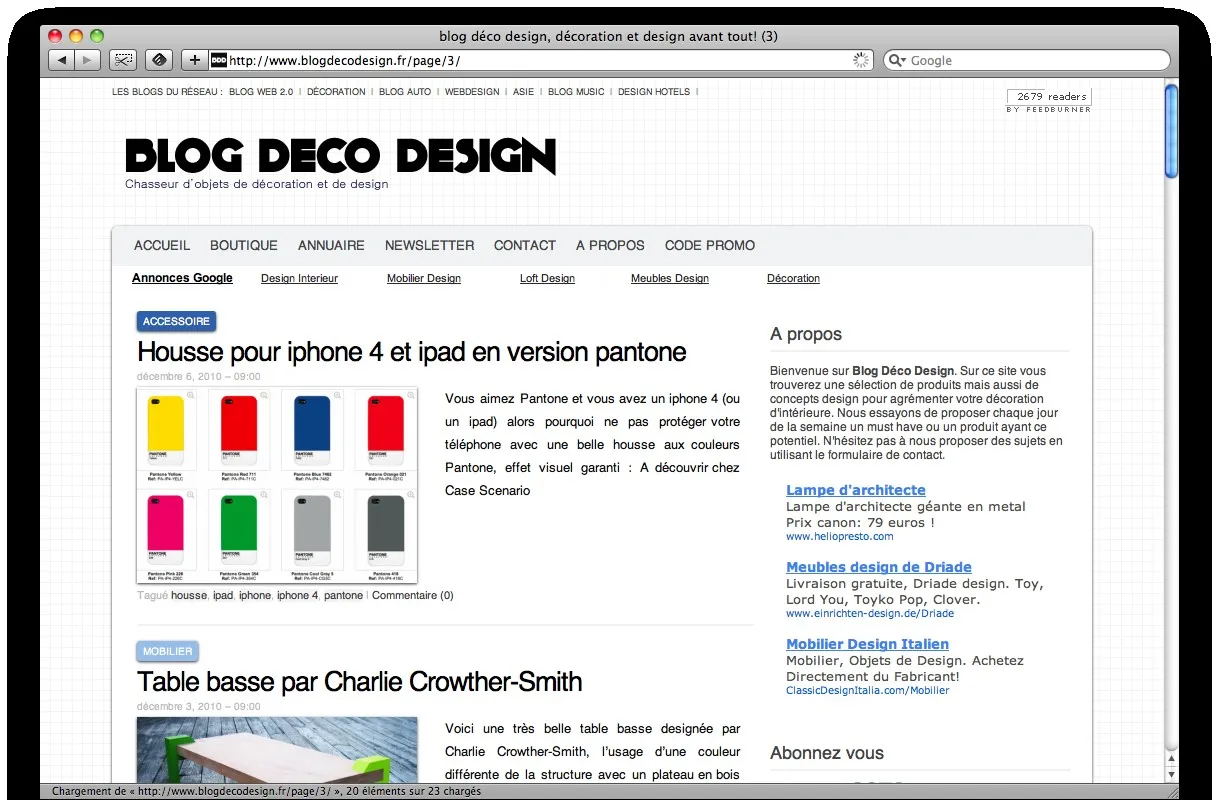Screen dimensions: 1219x800
Task: Click the site favicon in the address bar
Action: (219, 60)
